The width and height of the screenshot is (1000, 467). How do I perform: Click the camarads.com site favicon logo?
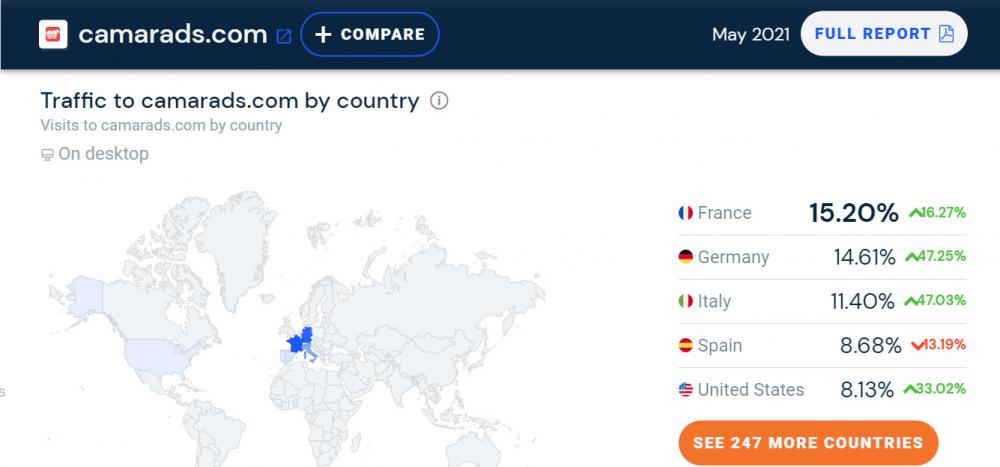coord(53,34)
